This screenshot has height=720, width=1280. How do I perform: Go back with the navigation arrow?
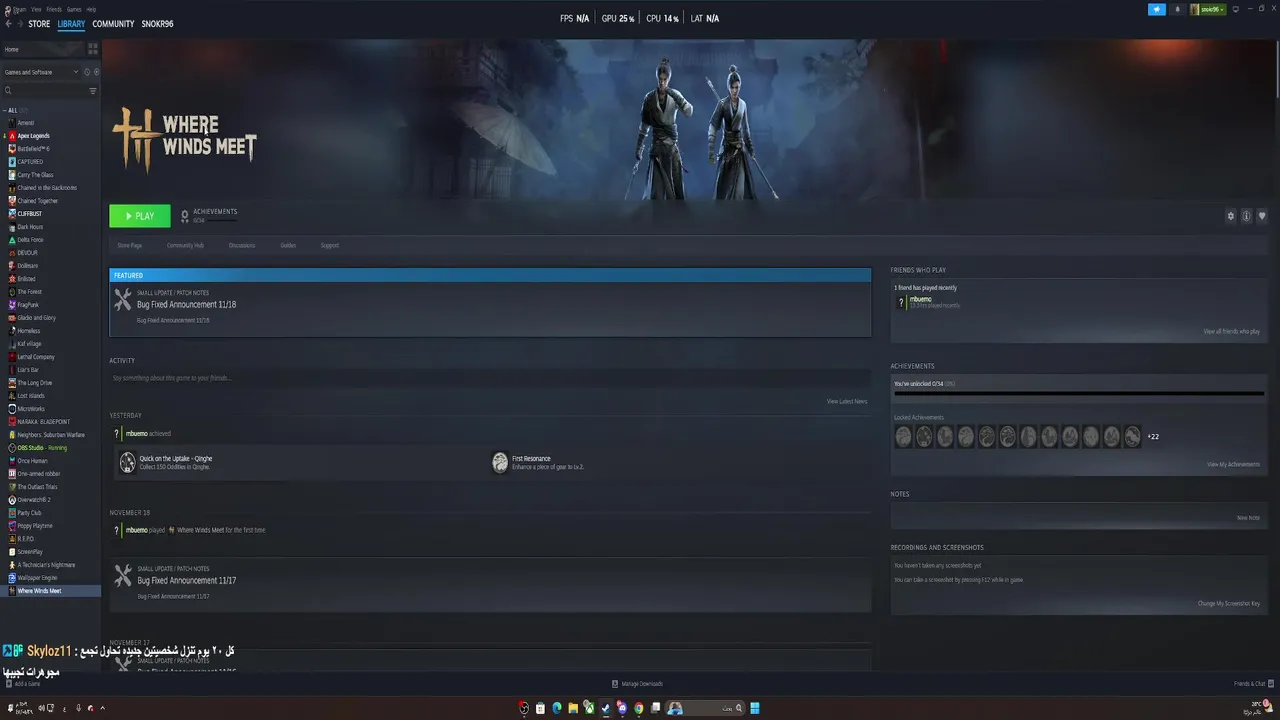(8, 24)
